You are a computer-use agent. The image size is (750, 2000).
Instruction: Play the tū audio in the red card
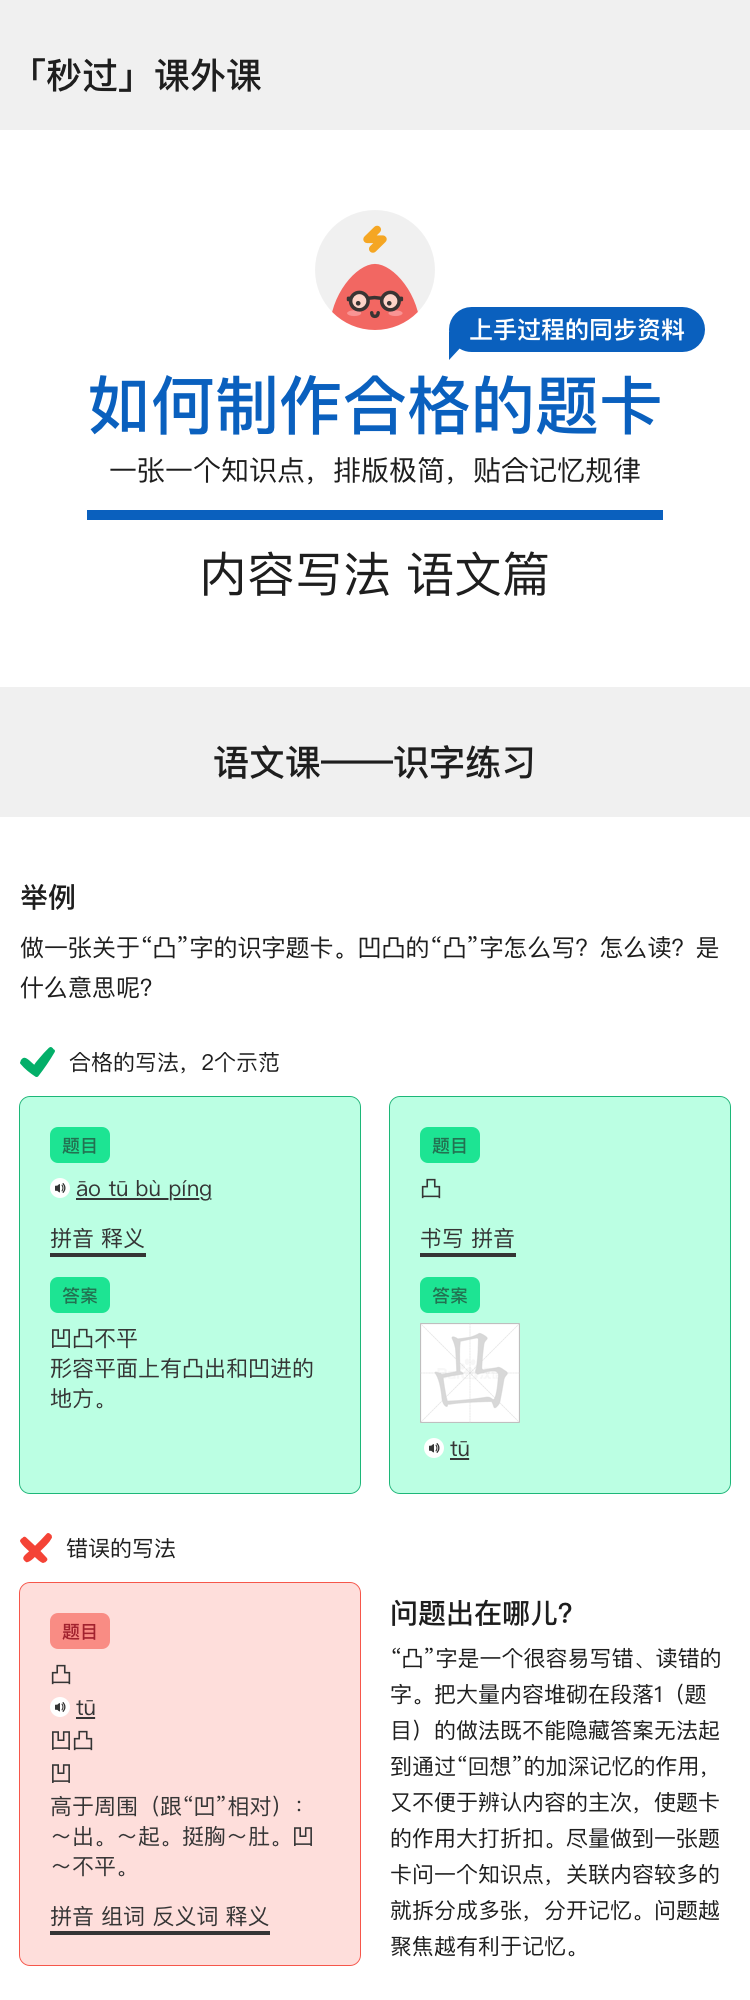(x=60, y=1707)
